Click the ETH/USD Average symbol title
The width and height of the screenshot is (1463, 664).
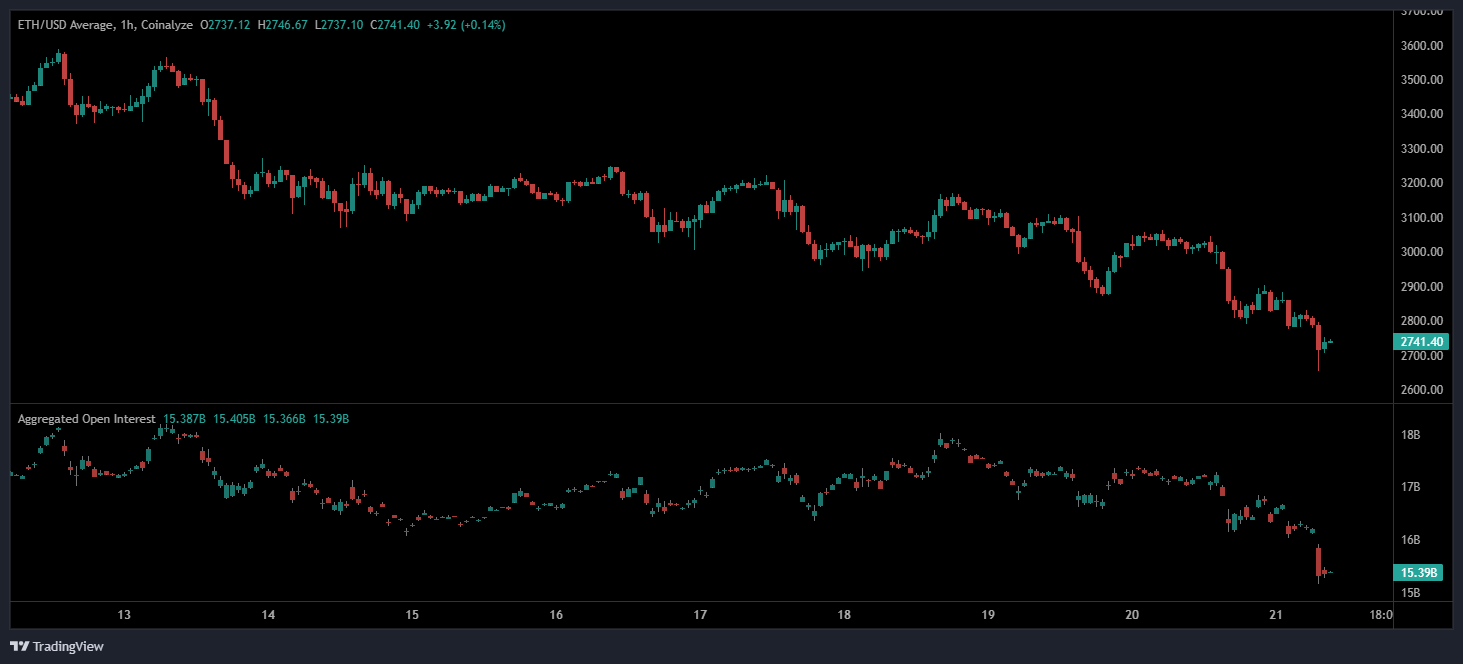point(57,24)
